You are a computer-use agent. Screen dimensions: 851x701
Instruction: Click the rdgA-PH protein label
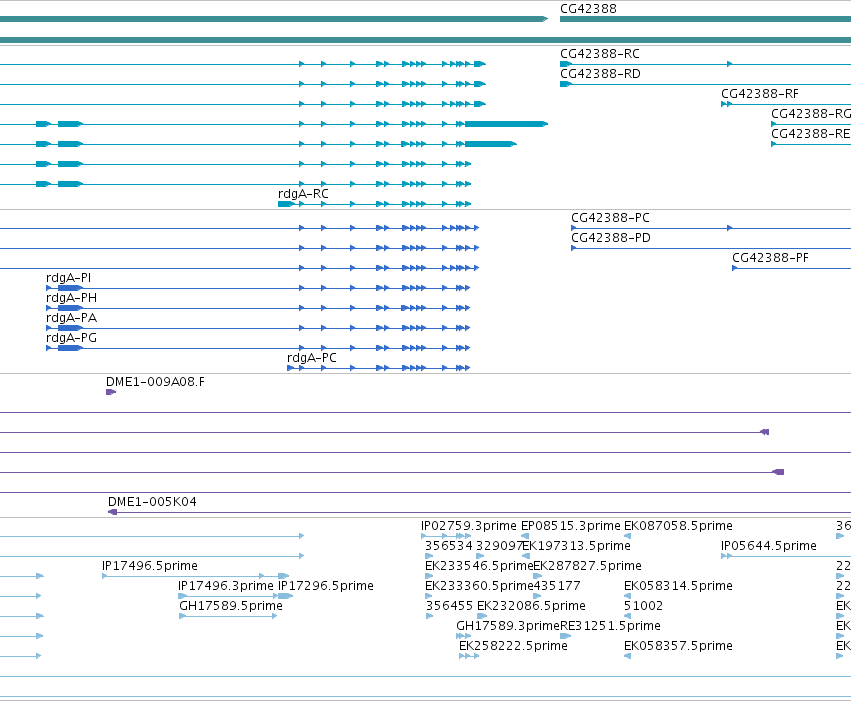point(72,298)
